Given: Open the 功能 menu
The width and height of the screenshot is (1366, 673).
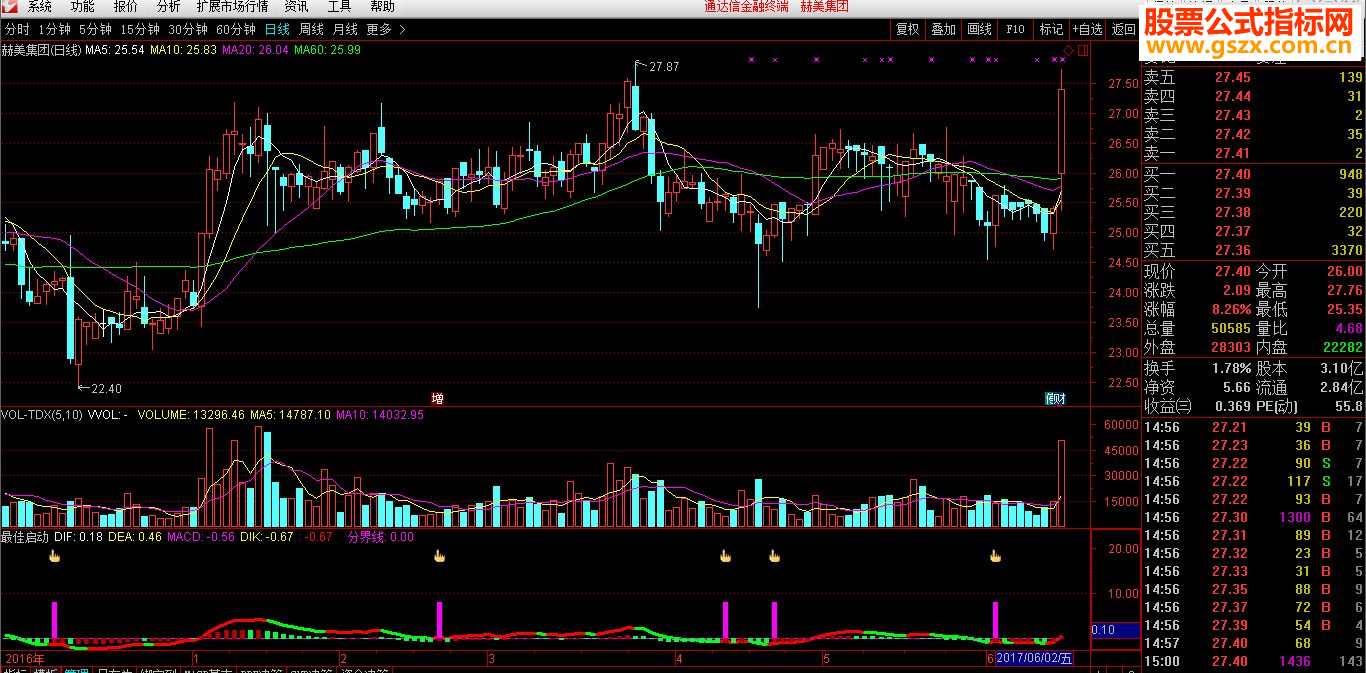Looking at the screenshot, I should (x=83, y=6).
